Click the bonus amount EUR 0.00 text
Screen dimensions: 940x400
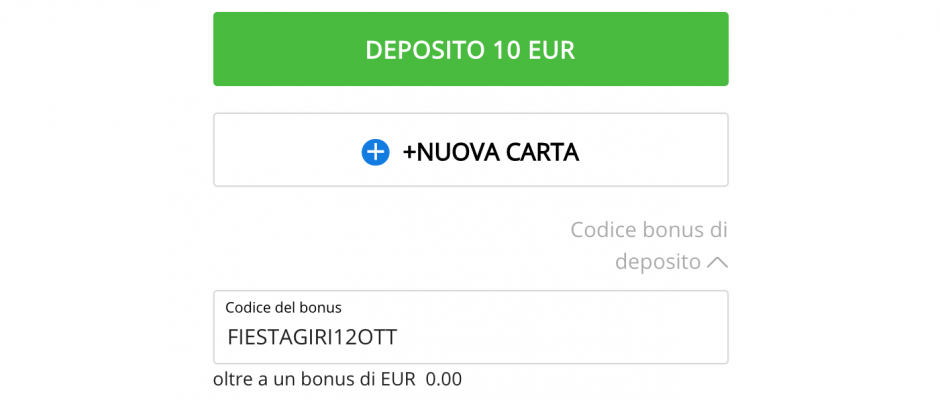[421, 380]
